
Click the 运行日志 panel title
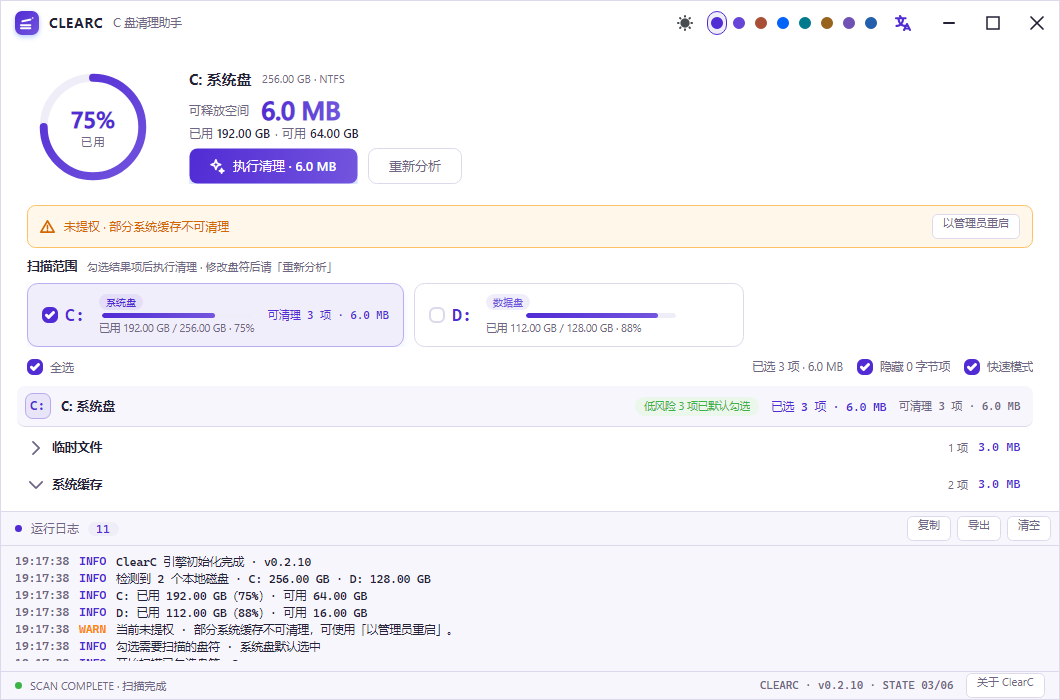(55, 528)
